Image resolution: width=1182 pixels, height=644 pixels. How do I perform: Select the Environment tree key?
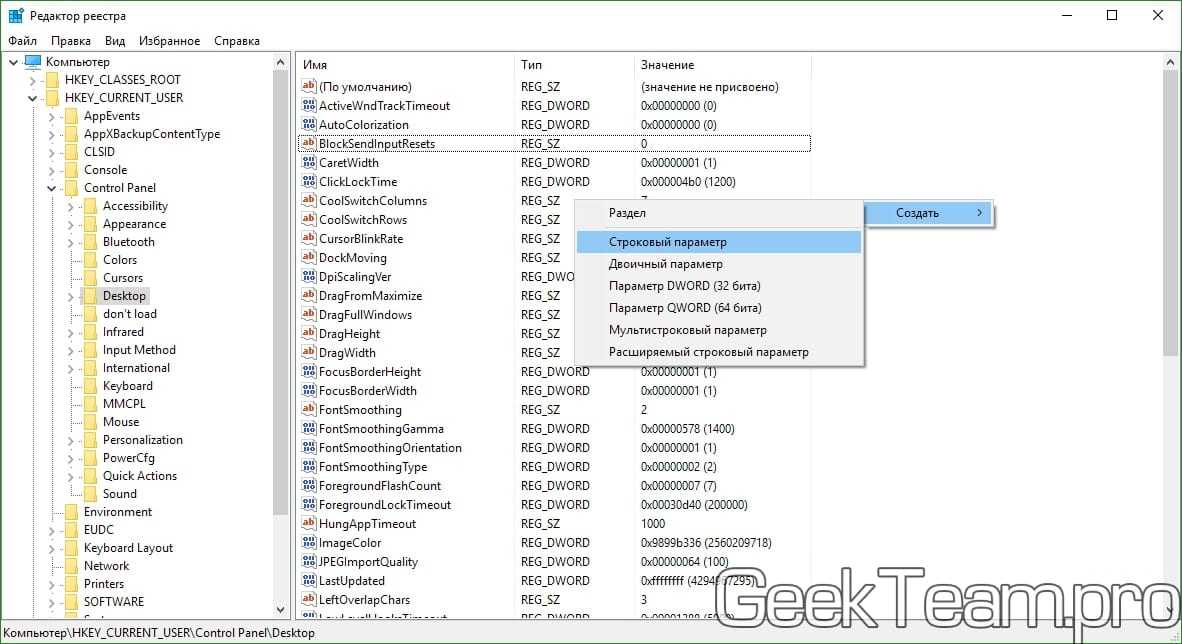click(118, 512)
